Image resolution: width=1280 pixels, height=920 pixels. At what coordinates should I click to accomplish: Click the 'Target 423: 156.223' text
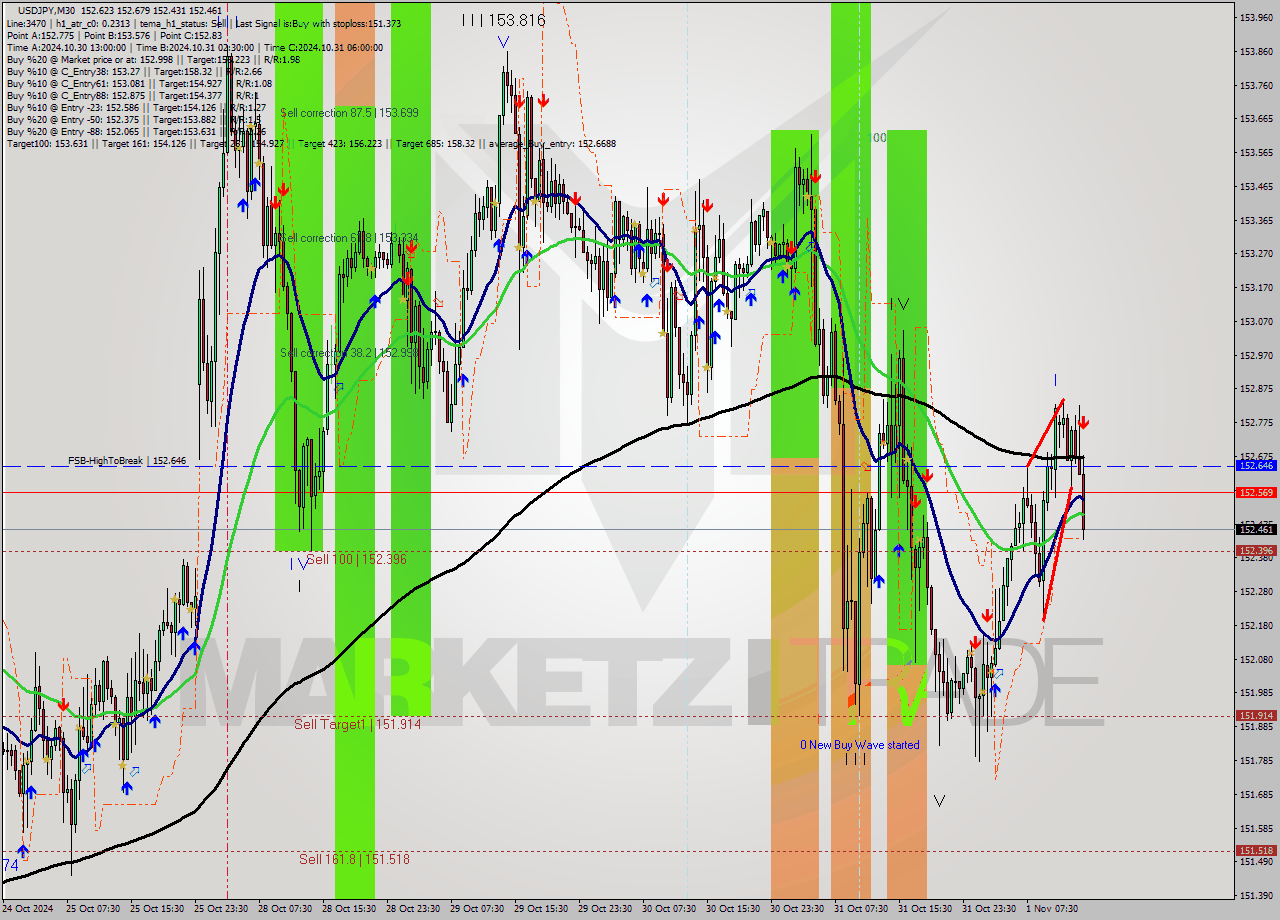[x=342, y=143]
